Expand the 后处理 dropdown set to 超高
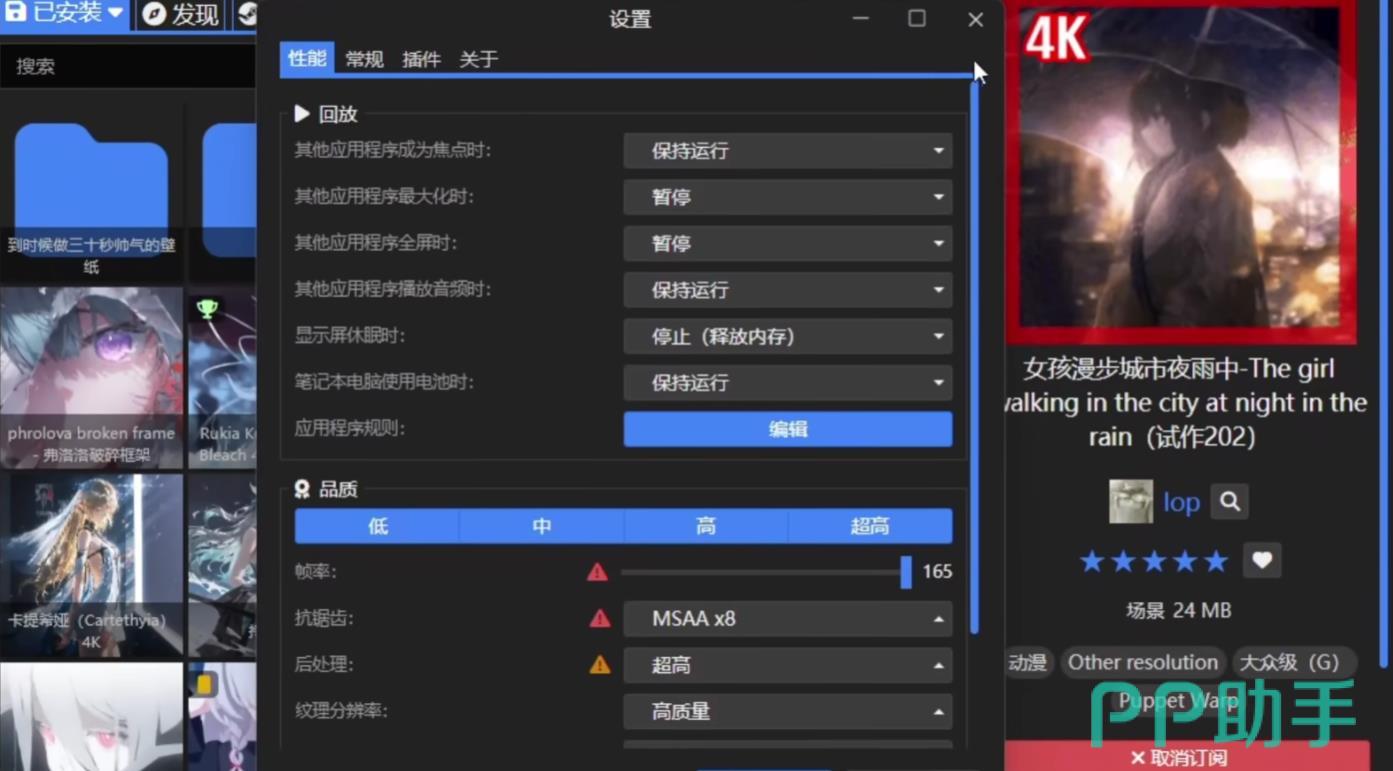This screenshot has width=1393, height=771. [788, 665]
